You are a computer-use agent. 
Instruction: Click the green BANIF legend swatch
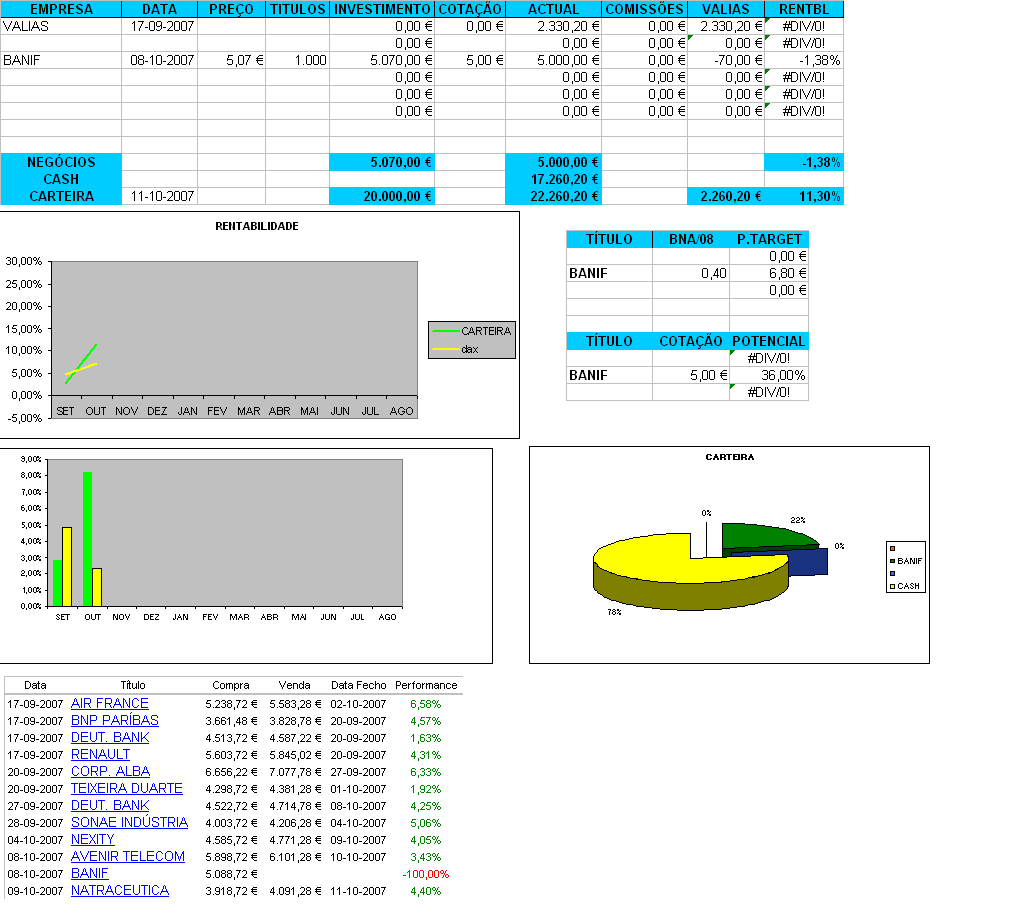(893, 561)
